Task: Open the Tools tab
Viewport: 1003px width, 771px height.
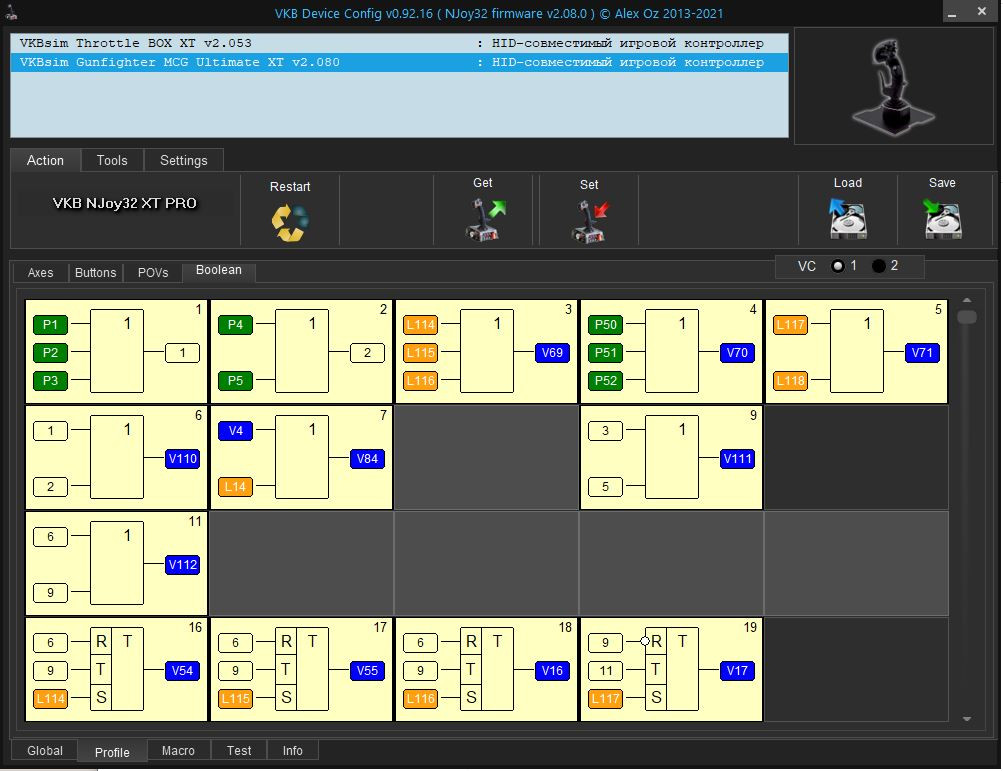Action: click(112, 160)
